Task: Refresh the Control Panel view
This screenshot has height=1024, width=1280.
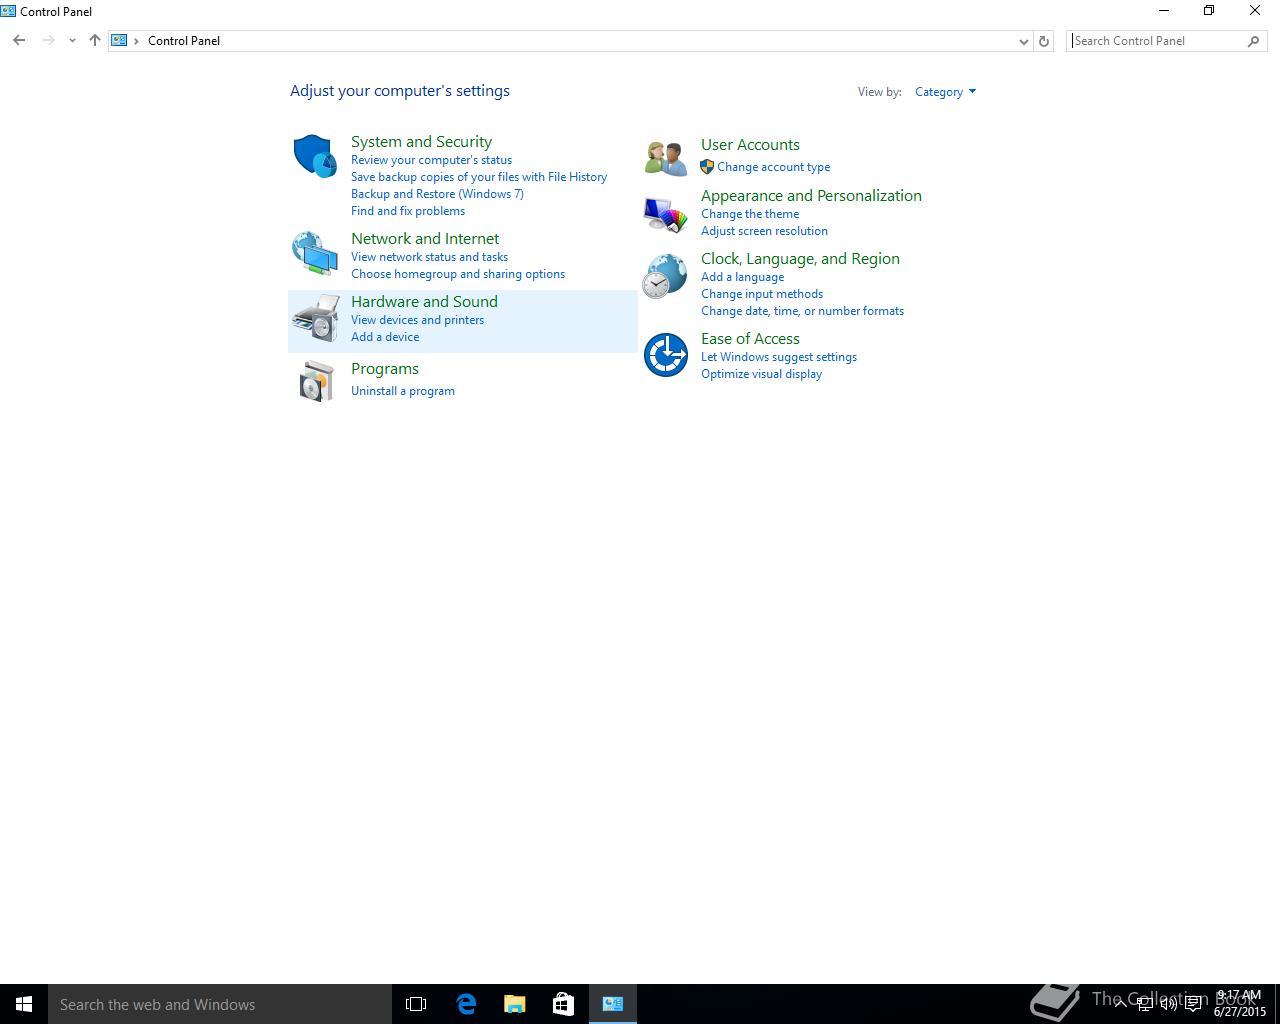Action: point(1044,41)
